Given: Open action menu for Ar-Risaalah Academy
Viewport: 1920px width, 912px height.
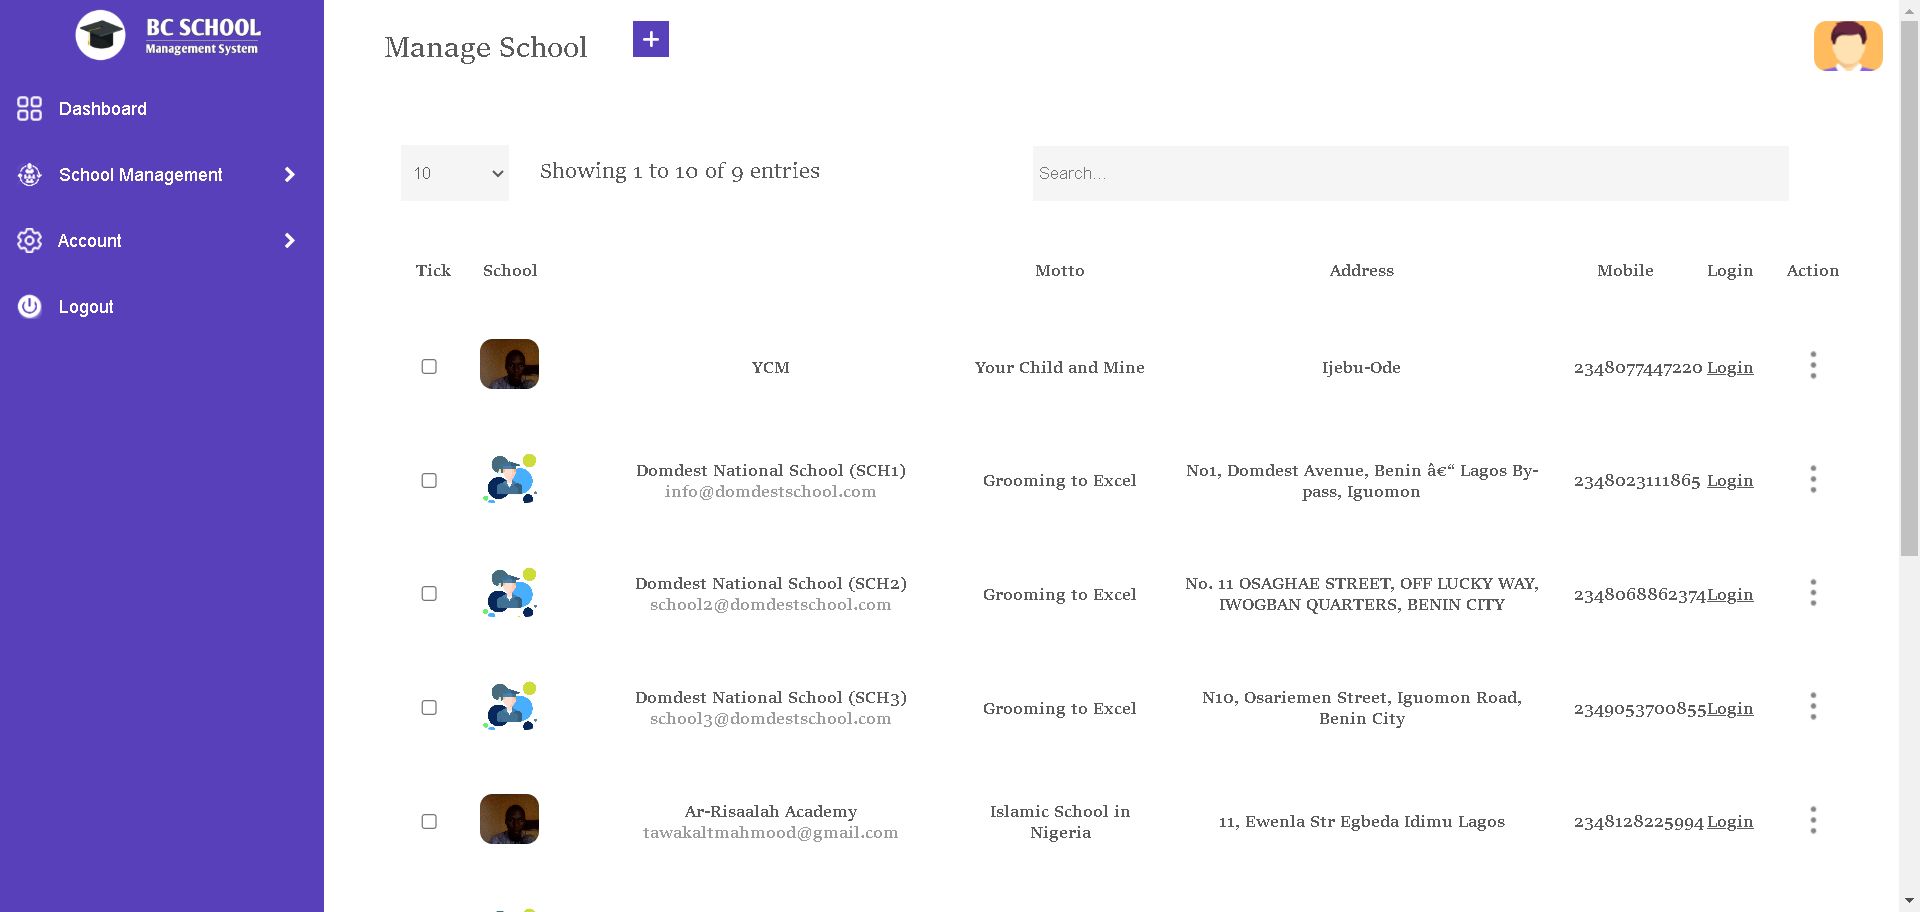Looking at the screenshot, I should point(1812,821).
